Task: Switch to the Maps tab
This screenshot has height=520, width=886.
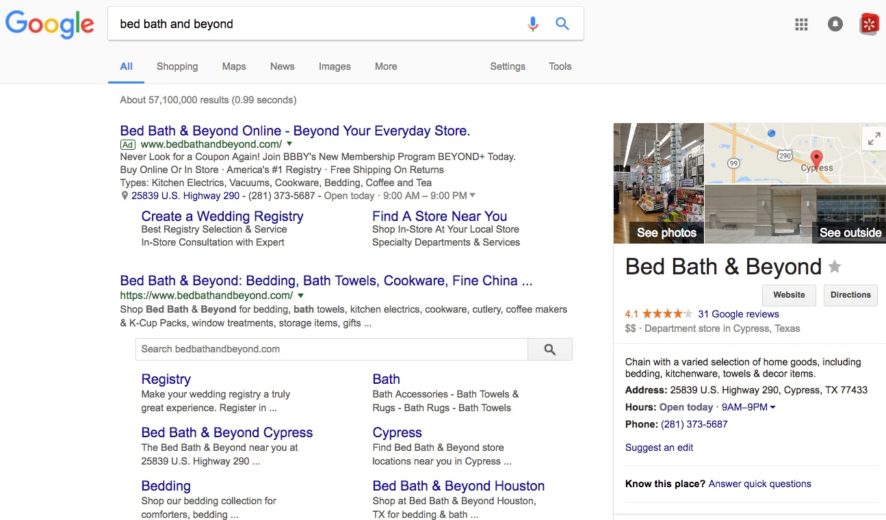Action: [234, 67]
